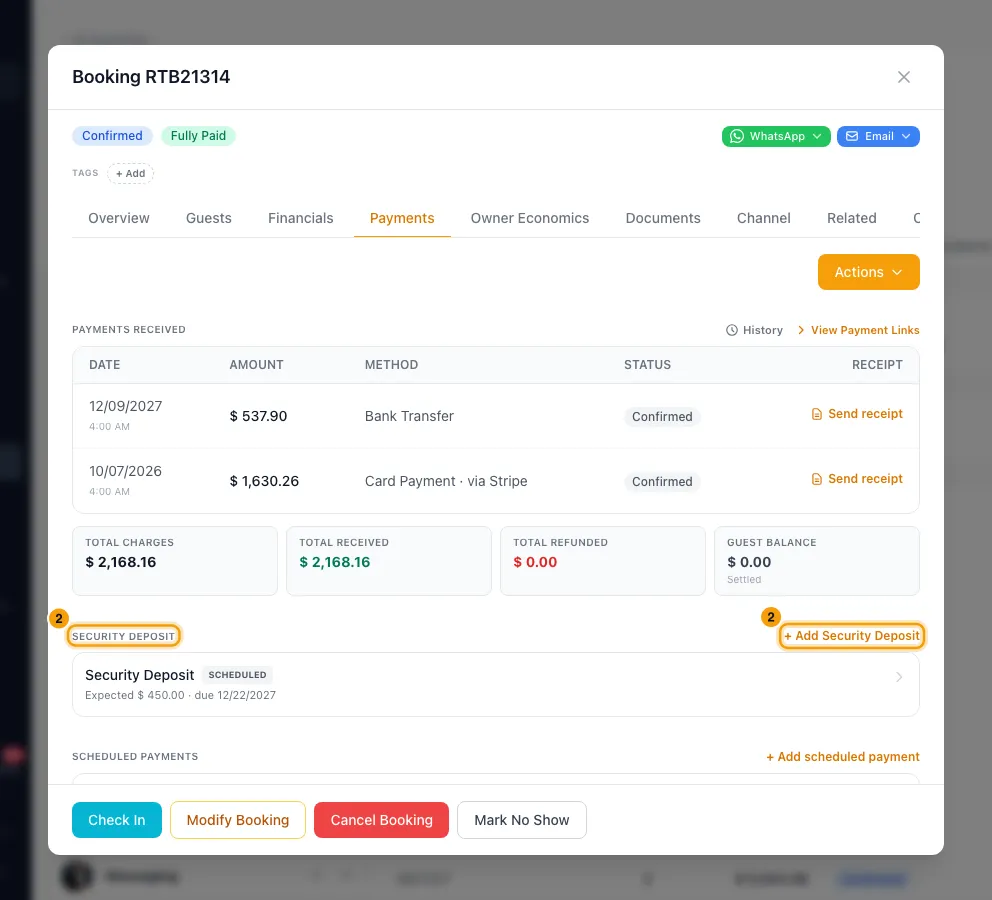Click the History clock icon
Viewport: 992px width, 900px height.
[x=731, y=330]
